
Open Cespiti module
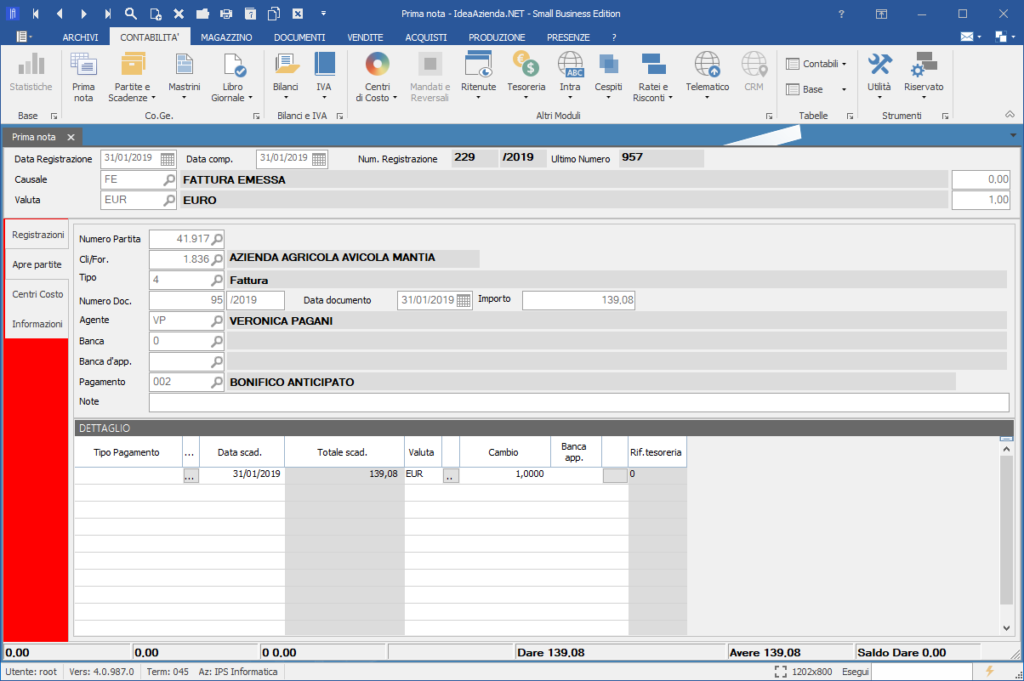coord(608,76)
